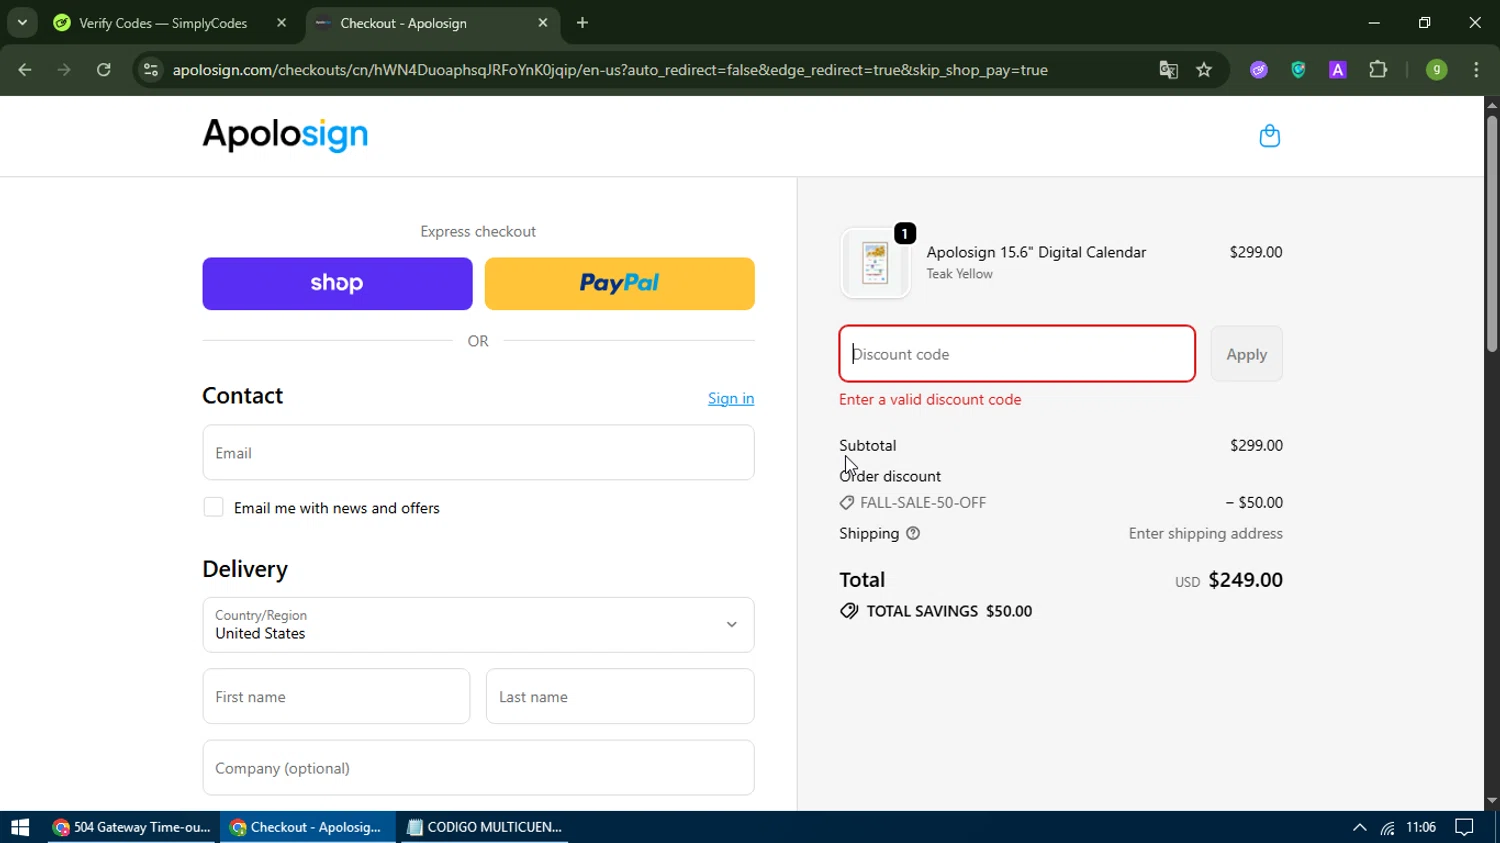This screenshot has width=1500, height=843.
Task: Open the network Wi-Fi tray icon
Action: (1388, 827)
